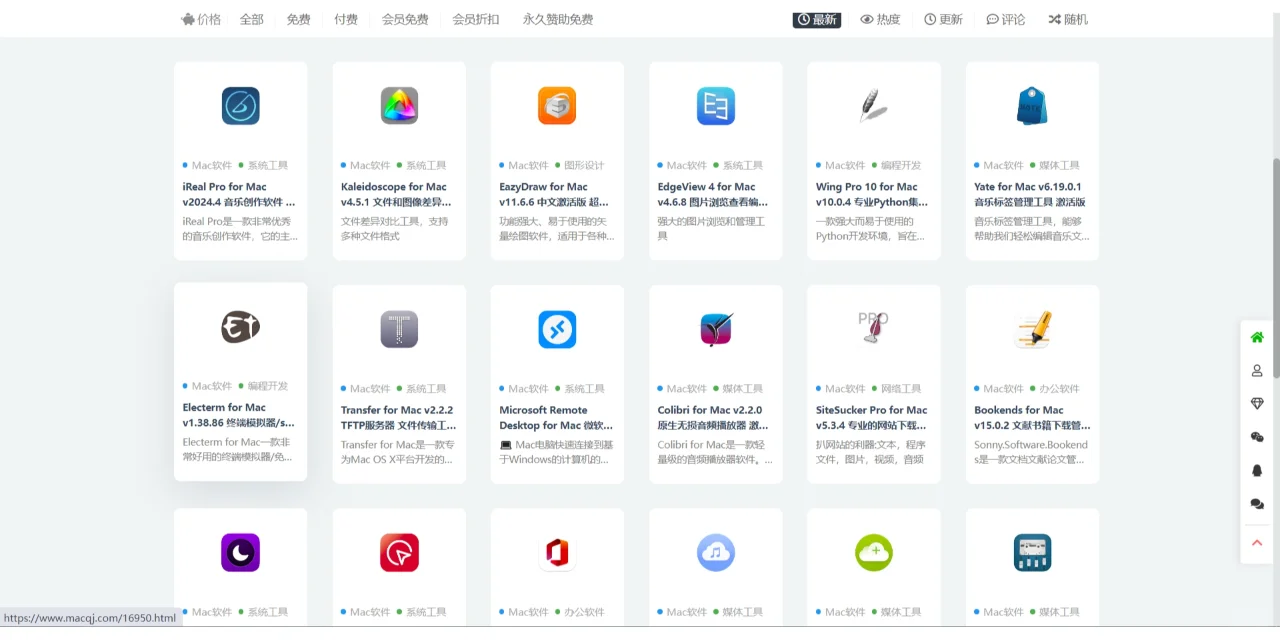
Task: Open the Microsoft Office app icon
Action: click(x=557, y=552)
